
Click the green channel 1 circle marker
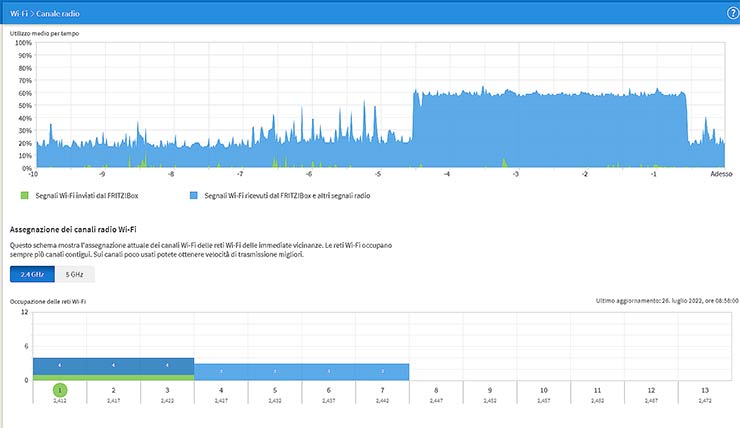click(60, 389)
